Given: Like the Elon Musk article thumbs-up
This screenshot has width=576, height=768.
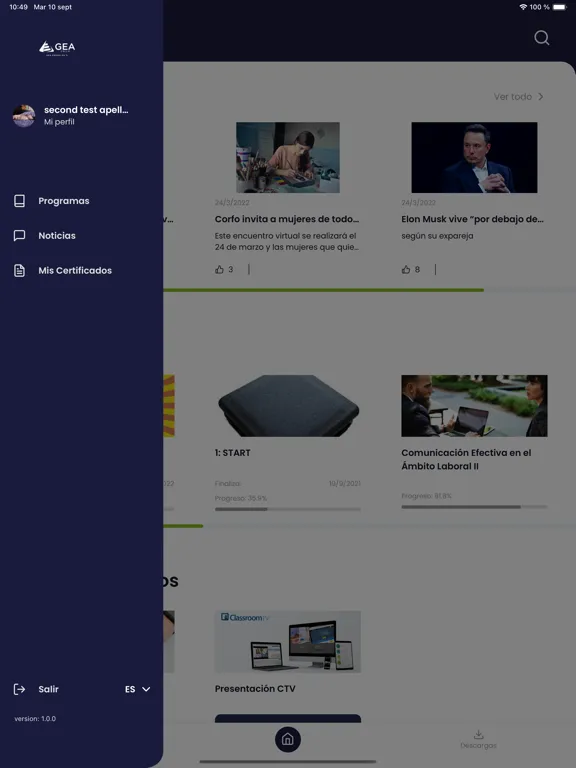Looking at the screenshot, I should [406, 269].
